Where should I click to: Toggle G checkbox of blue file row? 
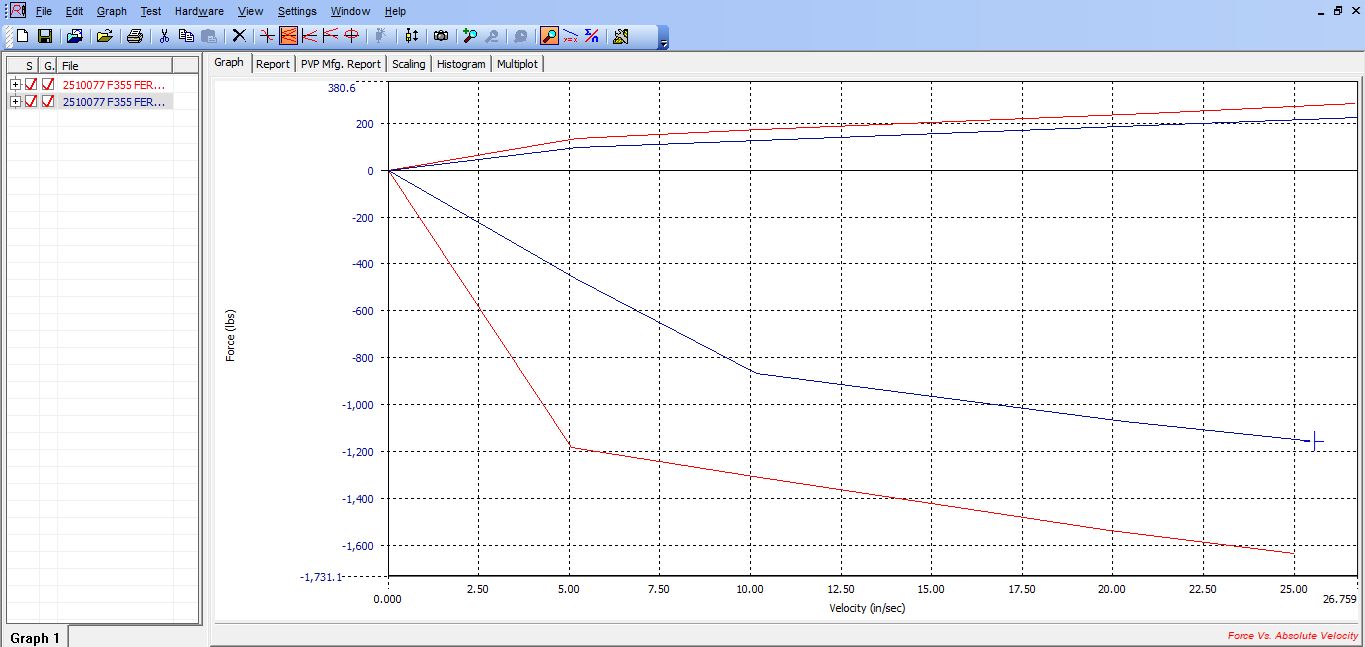point(48,101)
